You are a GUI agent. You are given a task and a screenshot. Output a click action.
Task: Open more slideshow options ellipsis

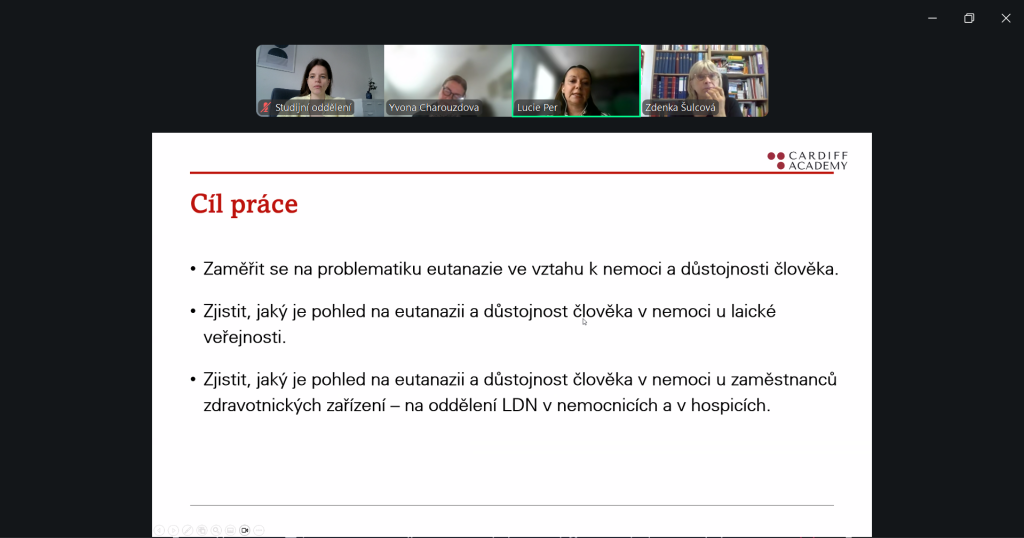tap(259, 530)
